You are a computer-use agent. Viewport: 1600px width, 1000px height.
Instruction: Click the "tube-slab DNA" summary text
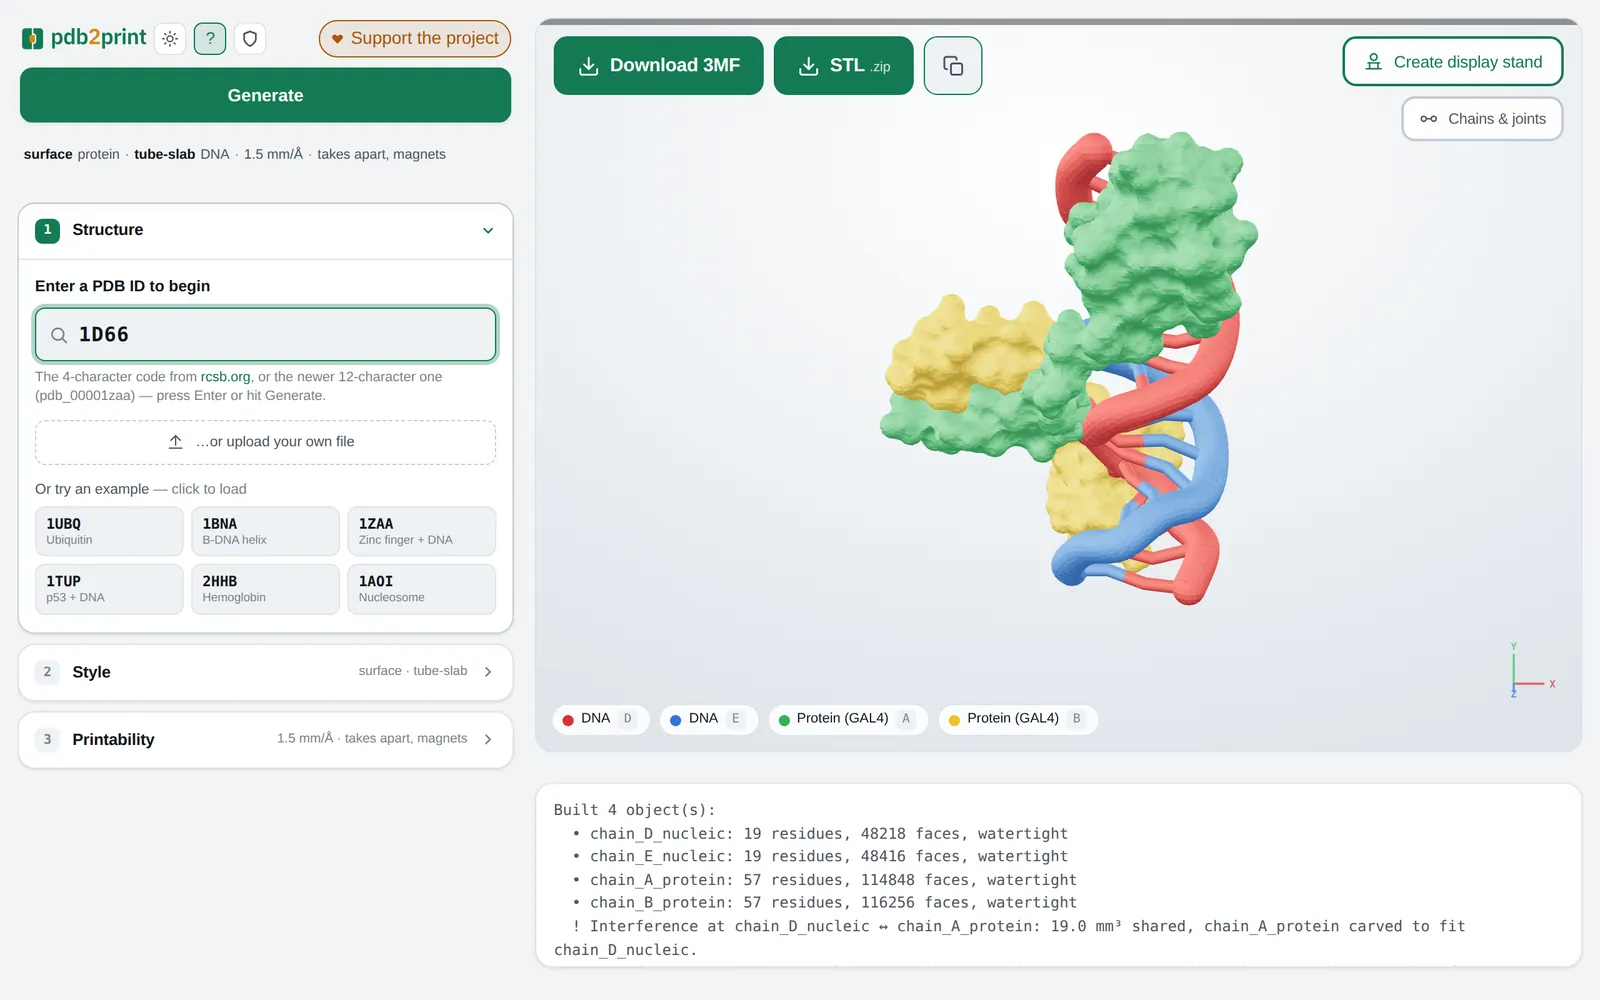pos(182,154)
